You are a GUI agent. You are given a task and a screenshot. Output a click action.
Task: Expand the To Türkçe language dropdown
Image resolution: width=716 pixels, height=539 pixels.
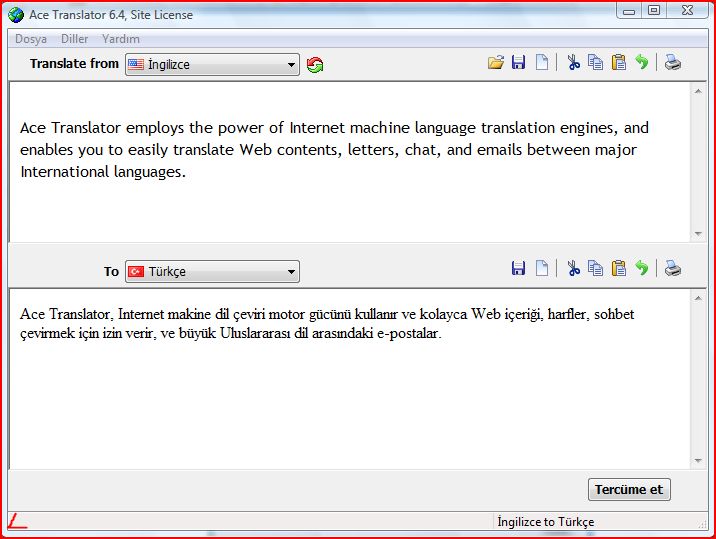coord(212,272)
